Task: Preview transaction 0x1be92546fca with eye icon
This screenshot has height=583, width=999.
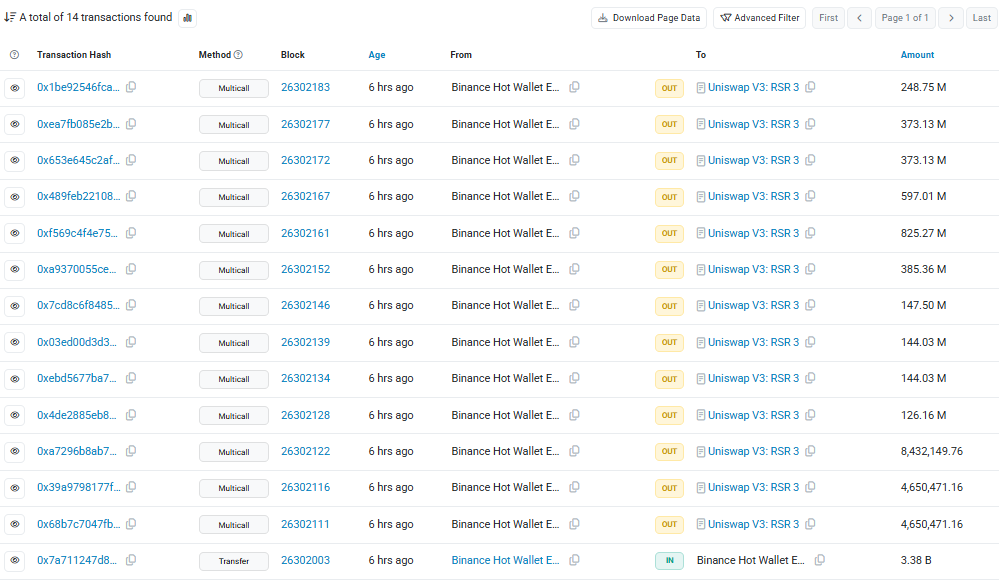Action: pyautogui.click(x=15, y=88)
